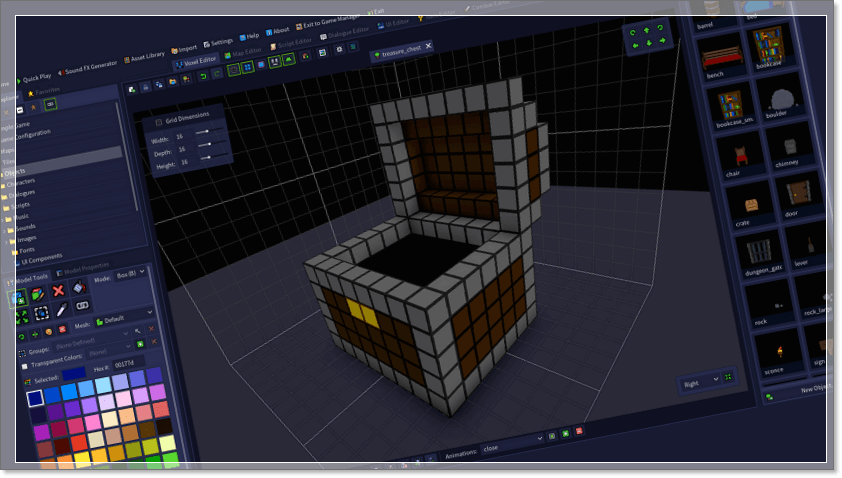Open the Animations close dropdown
The height and width of the screenshot is (478, 842).
pyautogui.click(x=512, y=444)
